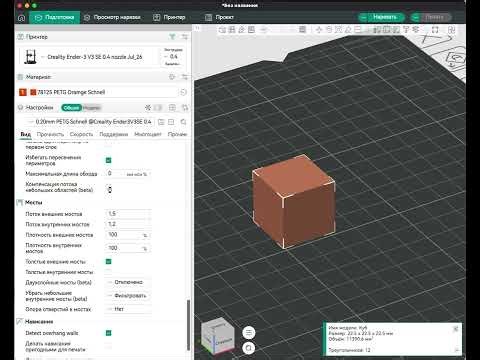Click the Мосты section header
The width and height of the screenshot is (480, 360).
pos(33,203)
